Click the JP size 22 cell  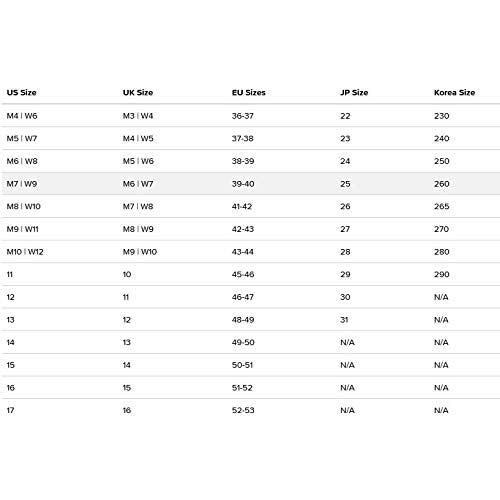pos(345,116)
